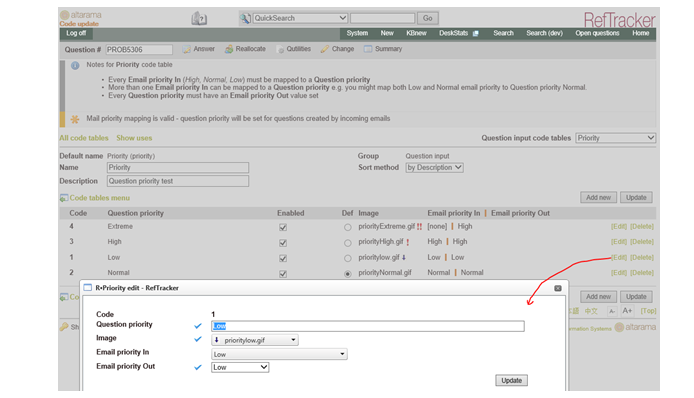Open the QuickSearch dropdown
Image resolution: width=694 pixels, height=398 pixels.
[x=300, y=18]
